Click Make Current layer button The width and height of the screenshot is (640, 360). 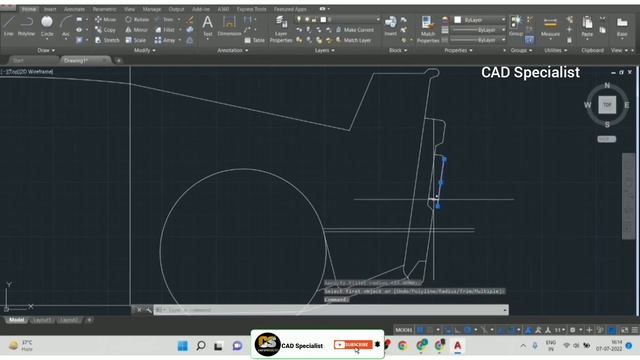tap(355, 30)
